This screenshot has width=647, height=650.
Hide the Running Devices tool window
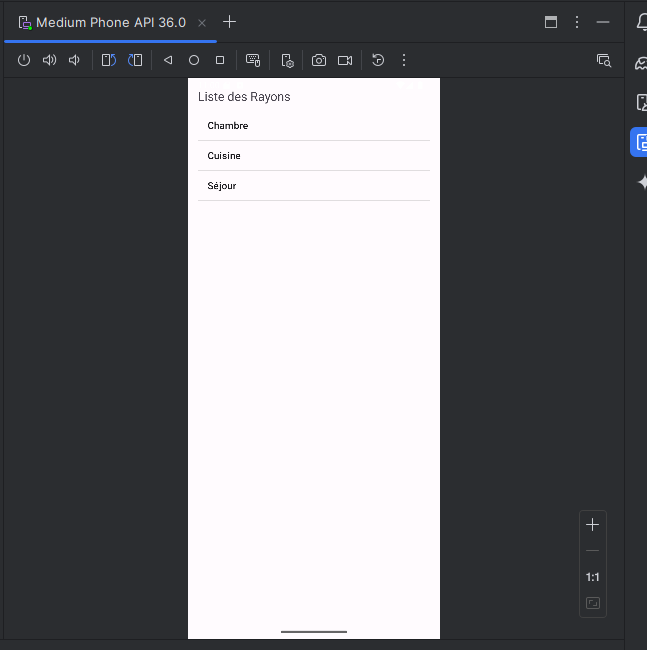(x=603, y=22)
